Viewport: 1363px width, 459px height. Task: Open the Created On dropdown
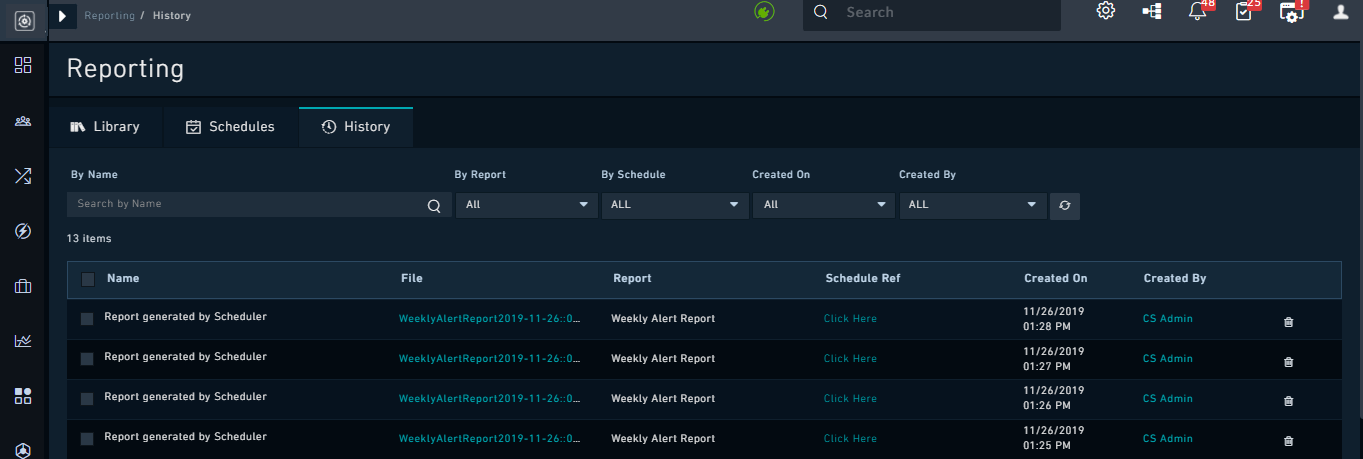823,205
